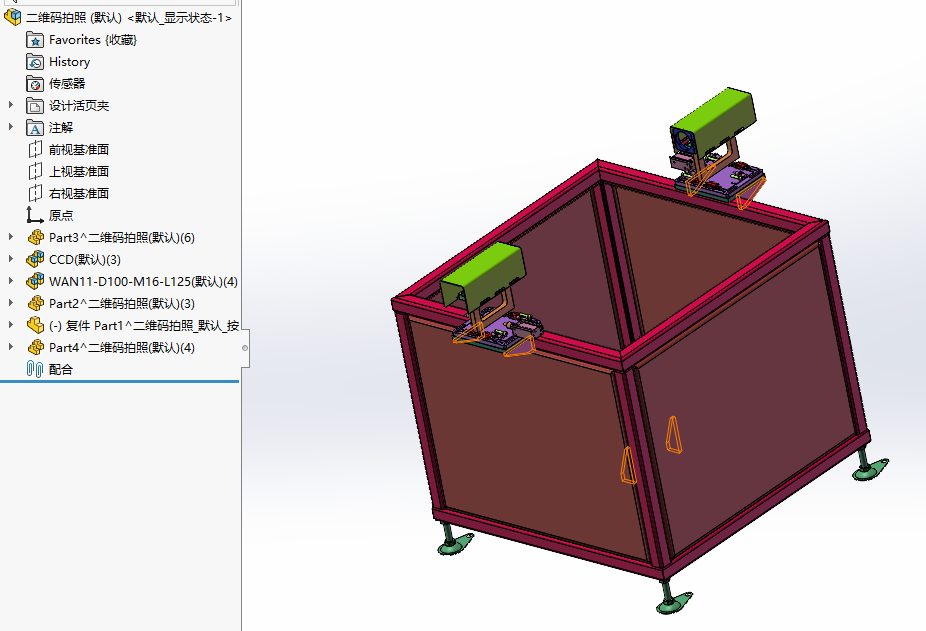This screenshot has height=631, width=926.
Task: Select the 右视基准面 plane icon
Action: coord(35,193)
